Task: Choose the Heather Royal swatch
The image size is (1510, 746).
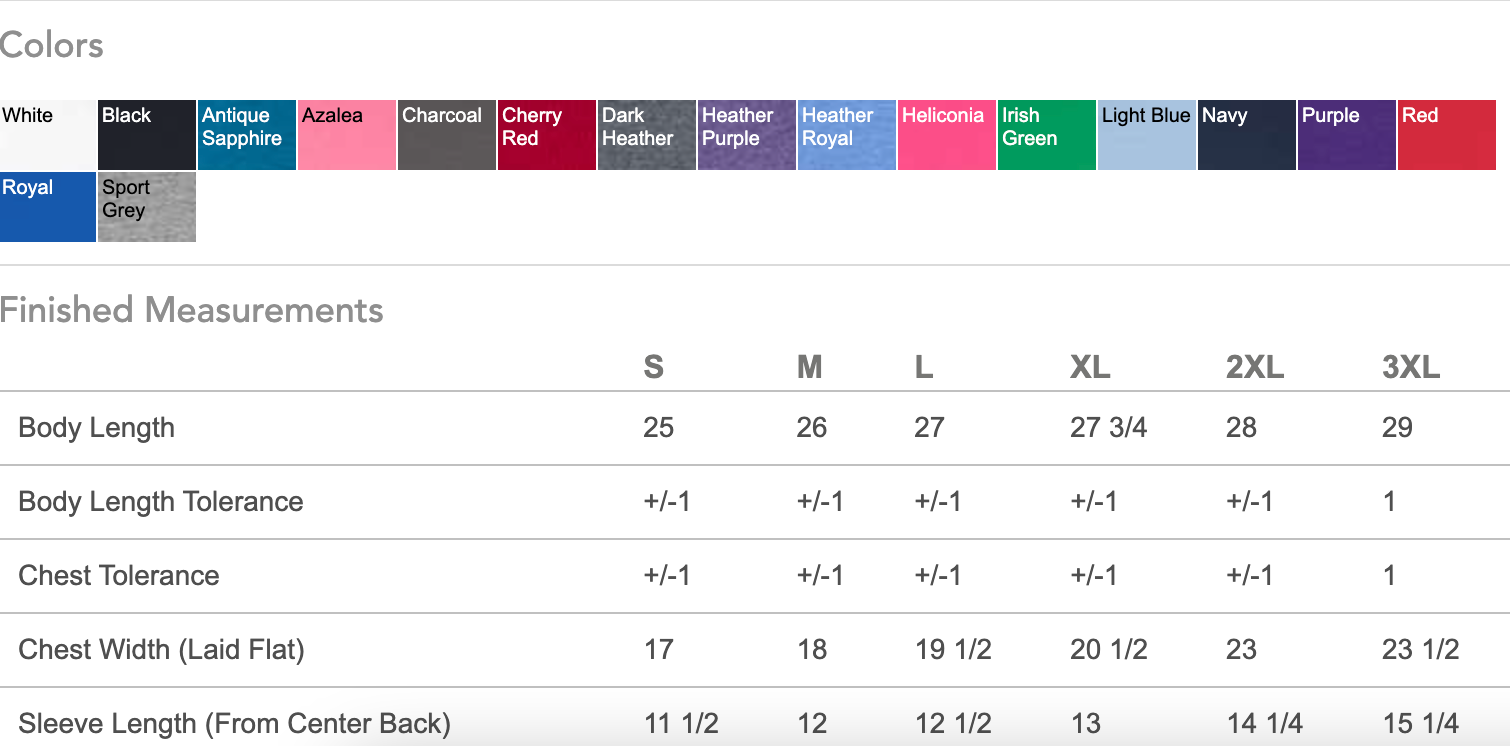Action: tap(847, 135)
